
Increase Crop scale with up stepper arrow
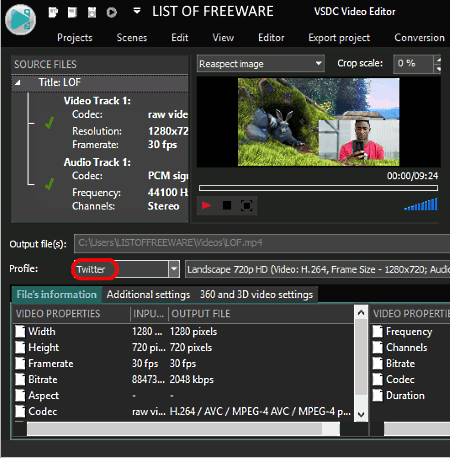pyautogui.click(x=438, y=60)
